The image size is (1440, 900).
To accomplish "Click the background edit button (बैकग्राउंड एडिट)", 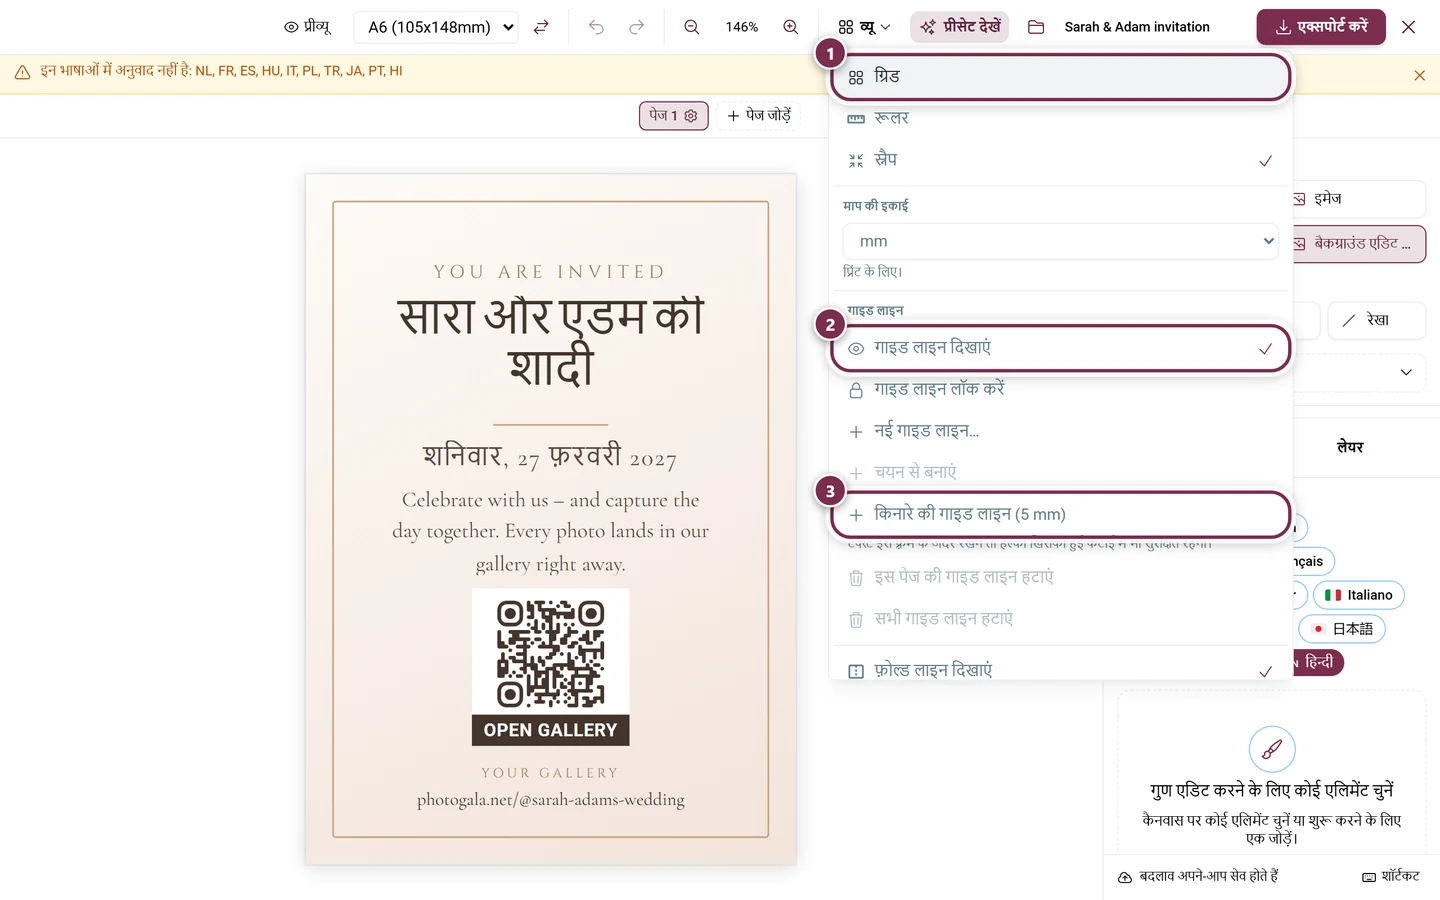I will (x=1359, y=244).
